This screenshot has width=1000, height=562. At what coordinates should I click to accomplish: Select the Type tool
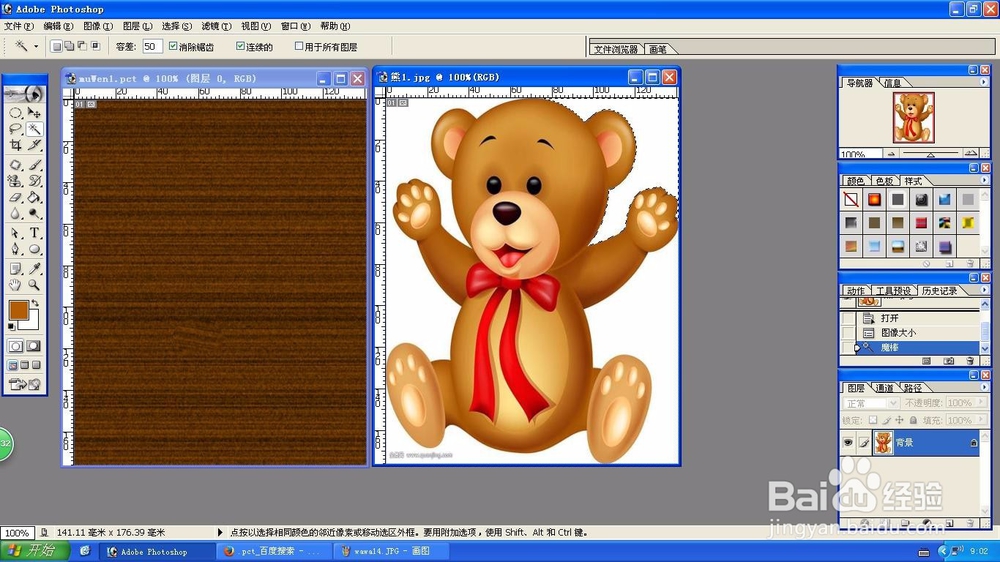coord(34,233)
